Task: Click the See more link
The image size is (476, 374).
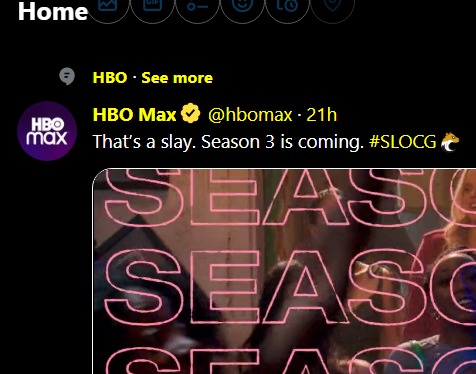Action: pos(177,78)
